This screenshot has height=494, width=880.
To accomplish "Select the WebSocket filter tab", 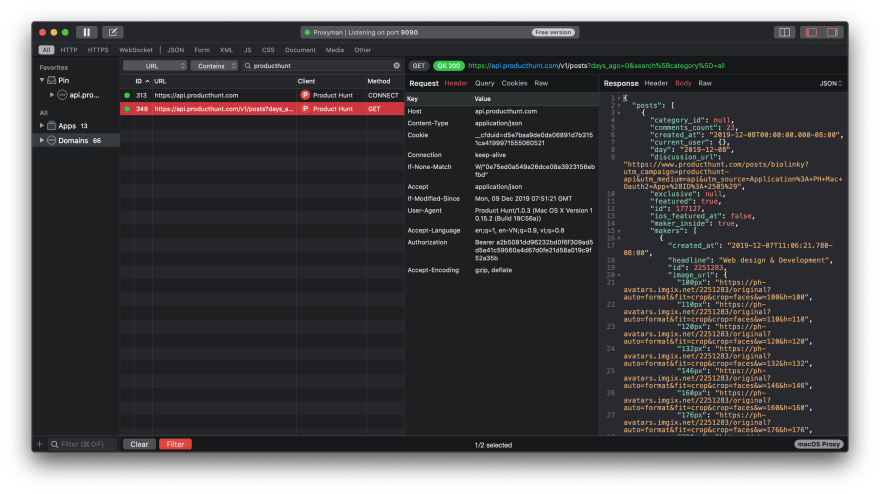I will [136, 50].
